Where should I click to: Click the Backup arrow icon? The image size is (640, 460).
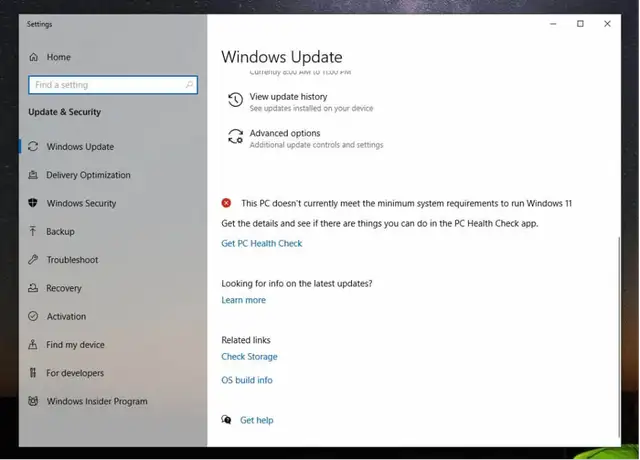pos(33,231)
